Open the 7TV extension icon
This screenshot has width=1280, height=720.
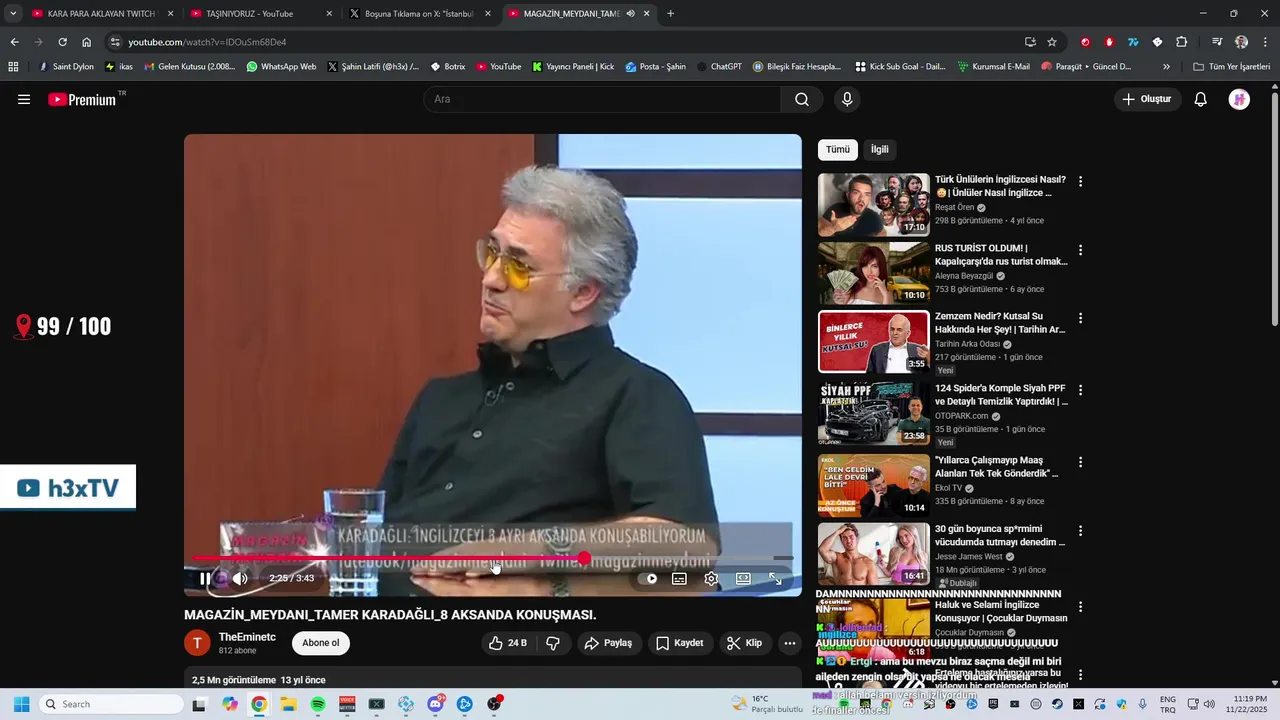coord(1133,42)
